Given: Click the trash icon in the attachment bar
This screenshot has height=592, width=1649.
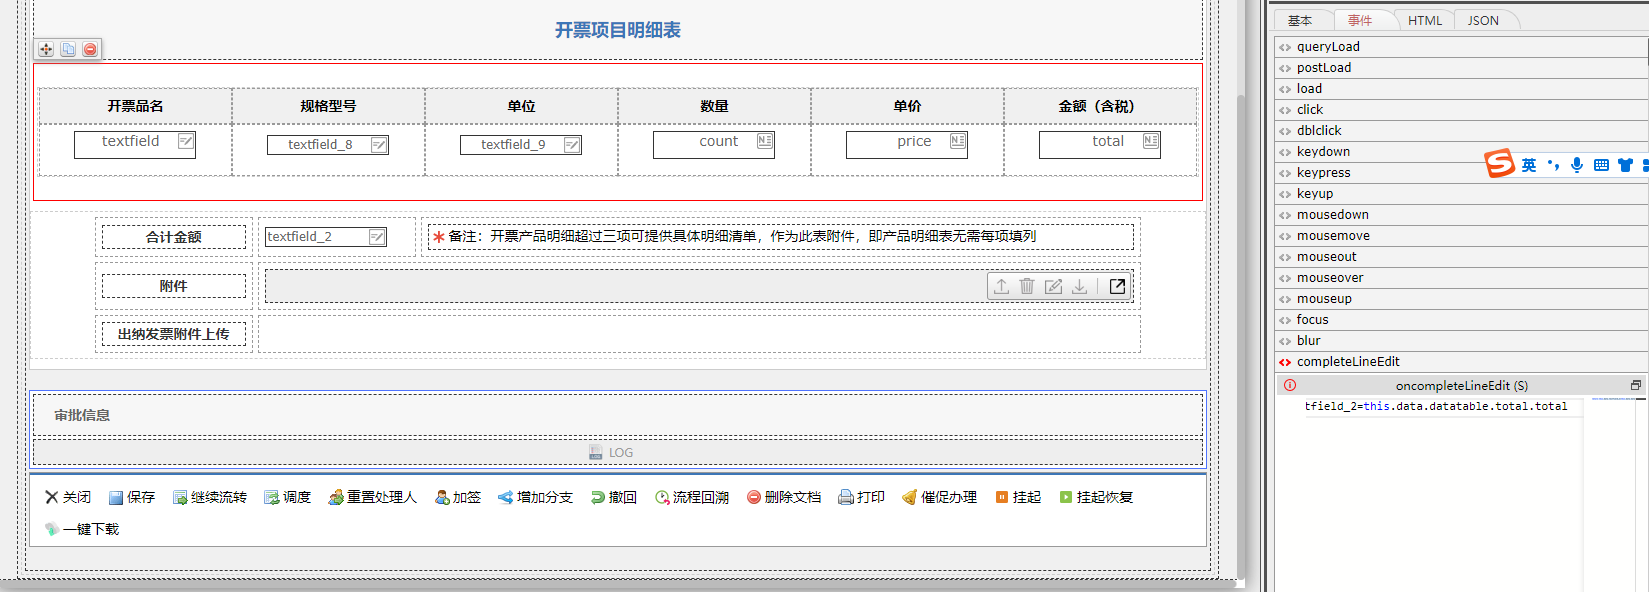Looking at the screenshot, I should 1027,286.
